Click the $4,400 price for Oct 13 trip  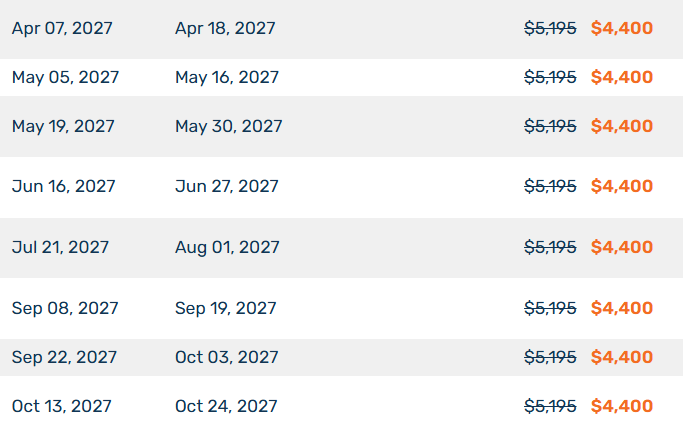click(x=622, y=407)
